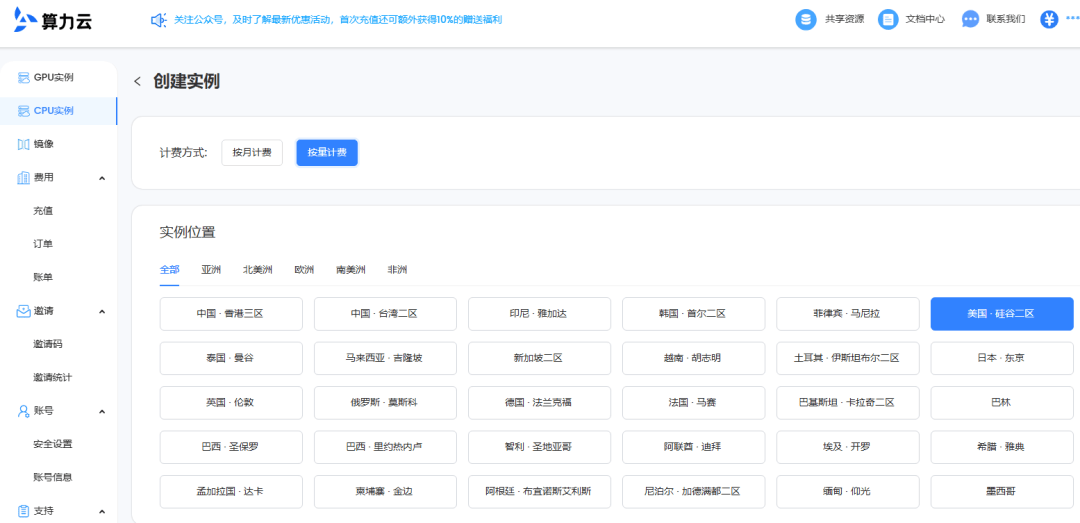Switch to the 北美洲 region tab

point(258,269)
